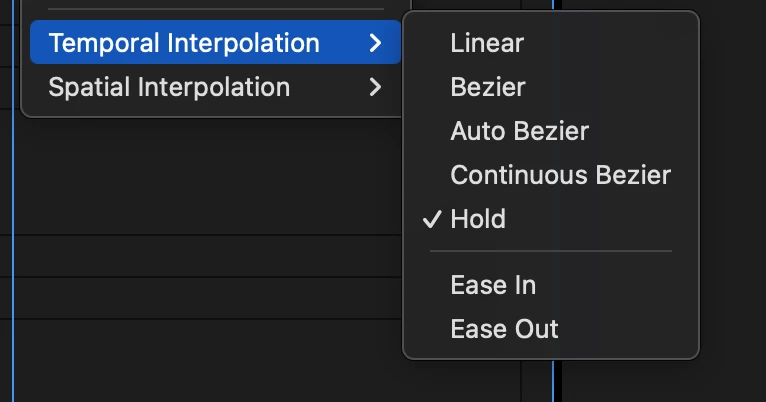766x402 pixels.
Task: Apply Ease In to the keyframe
Action: click(x=493, y=285)
